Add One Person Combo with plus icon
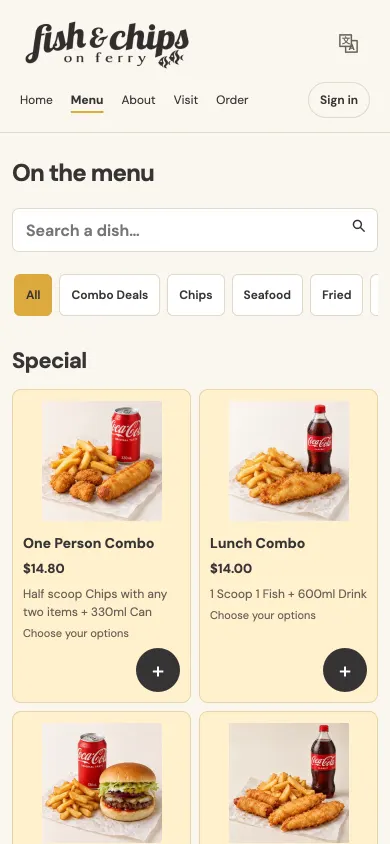The height and width of the screenshot is (844, 390). point(158,670)
